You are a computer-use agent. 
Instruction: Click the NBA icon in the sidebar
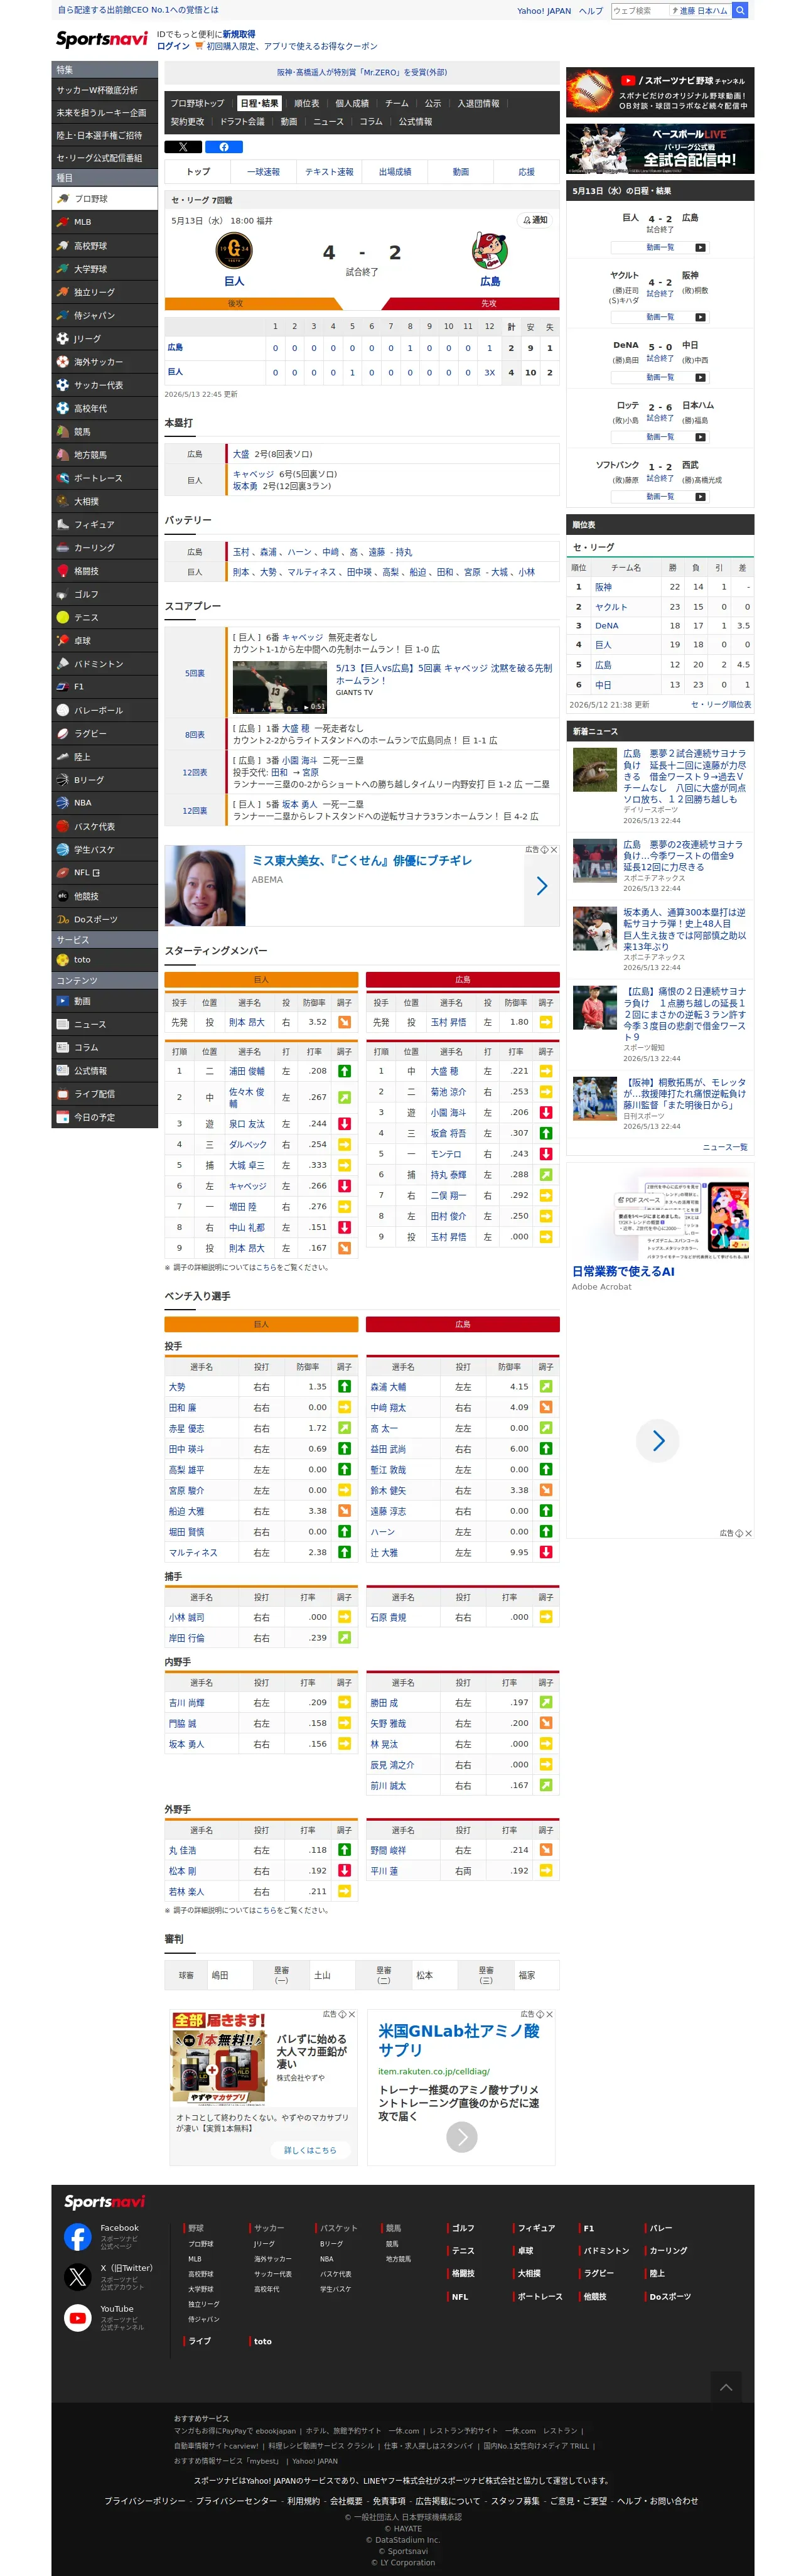[63, 803]
